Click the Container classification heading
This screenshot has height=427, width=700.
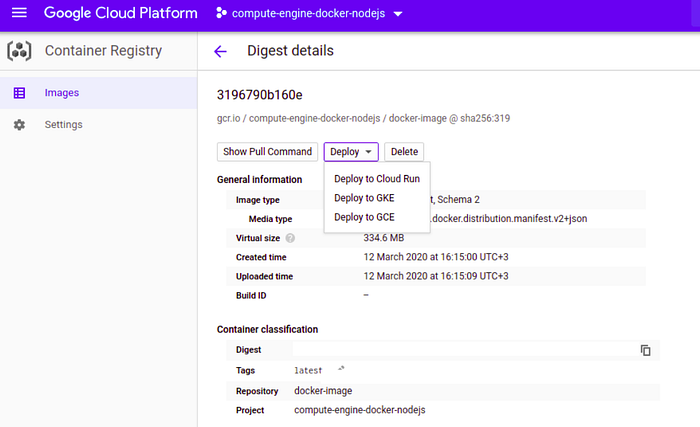pos(267,330)
